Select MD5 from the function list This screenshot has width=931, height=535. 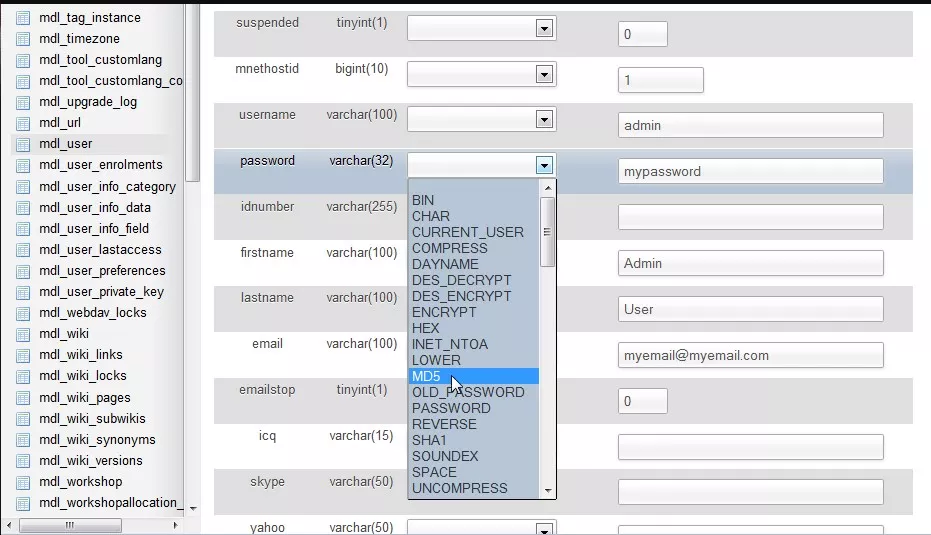[x=426, y=376]
